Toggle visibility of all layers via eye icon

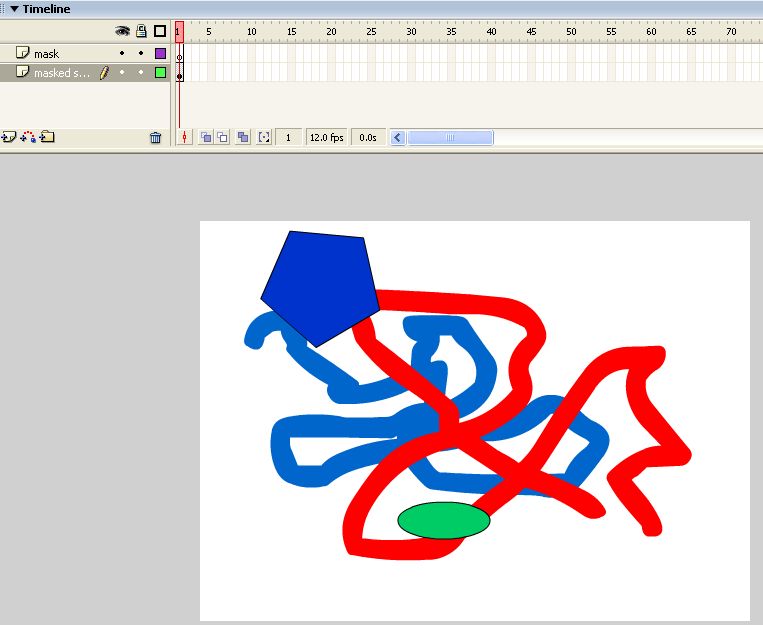(122, 31)
